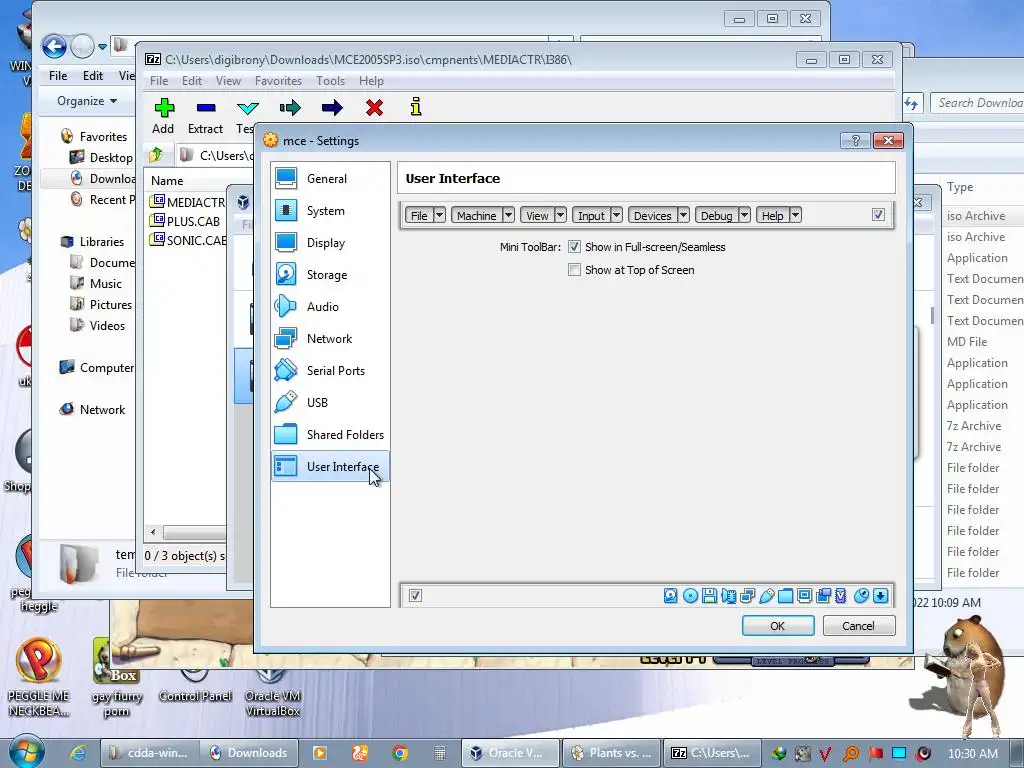Click the blue minus Extract icon in 7-Zip

[206, 107]
